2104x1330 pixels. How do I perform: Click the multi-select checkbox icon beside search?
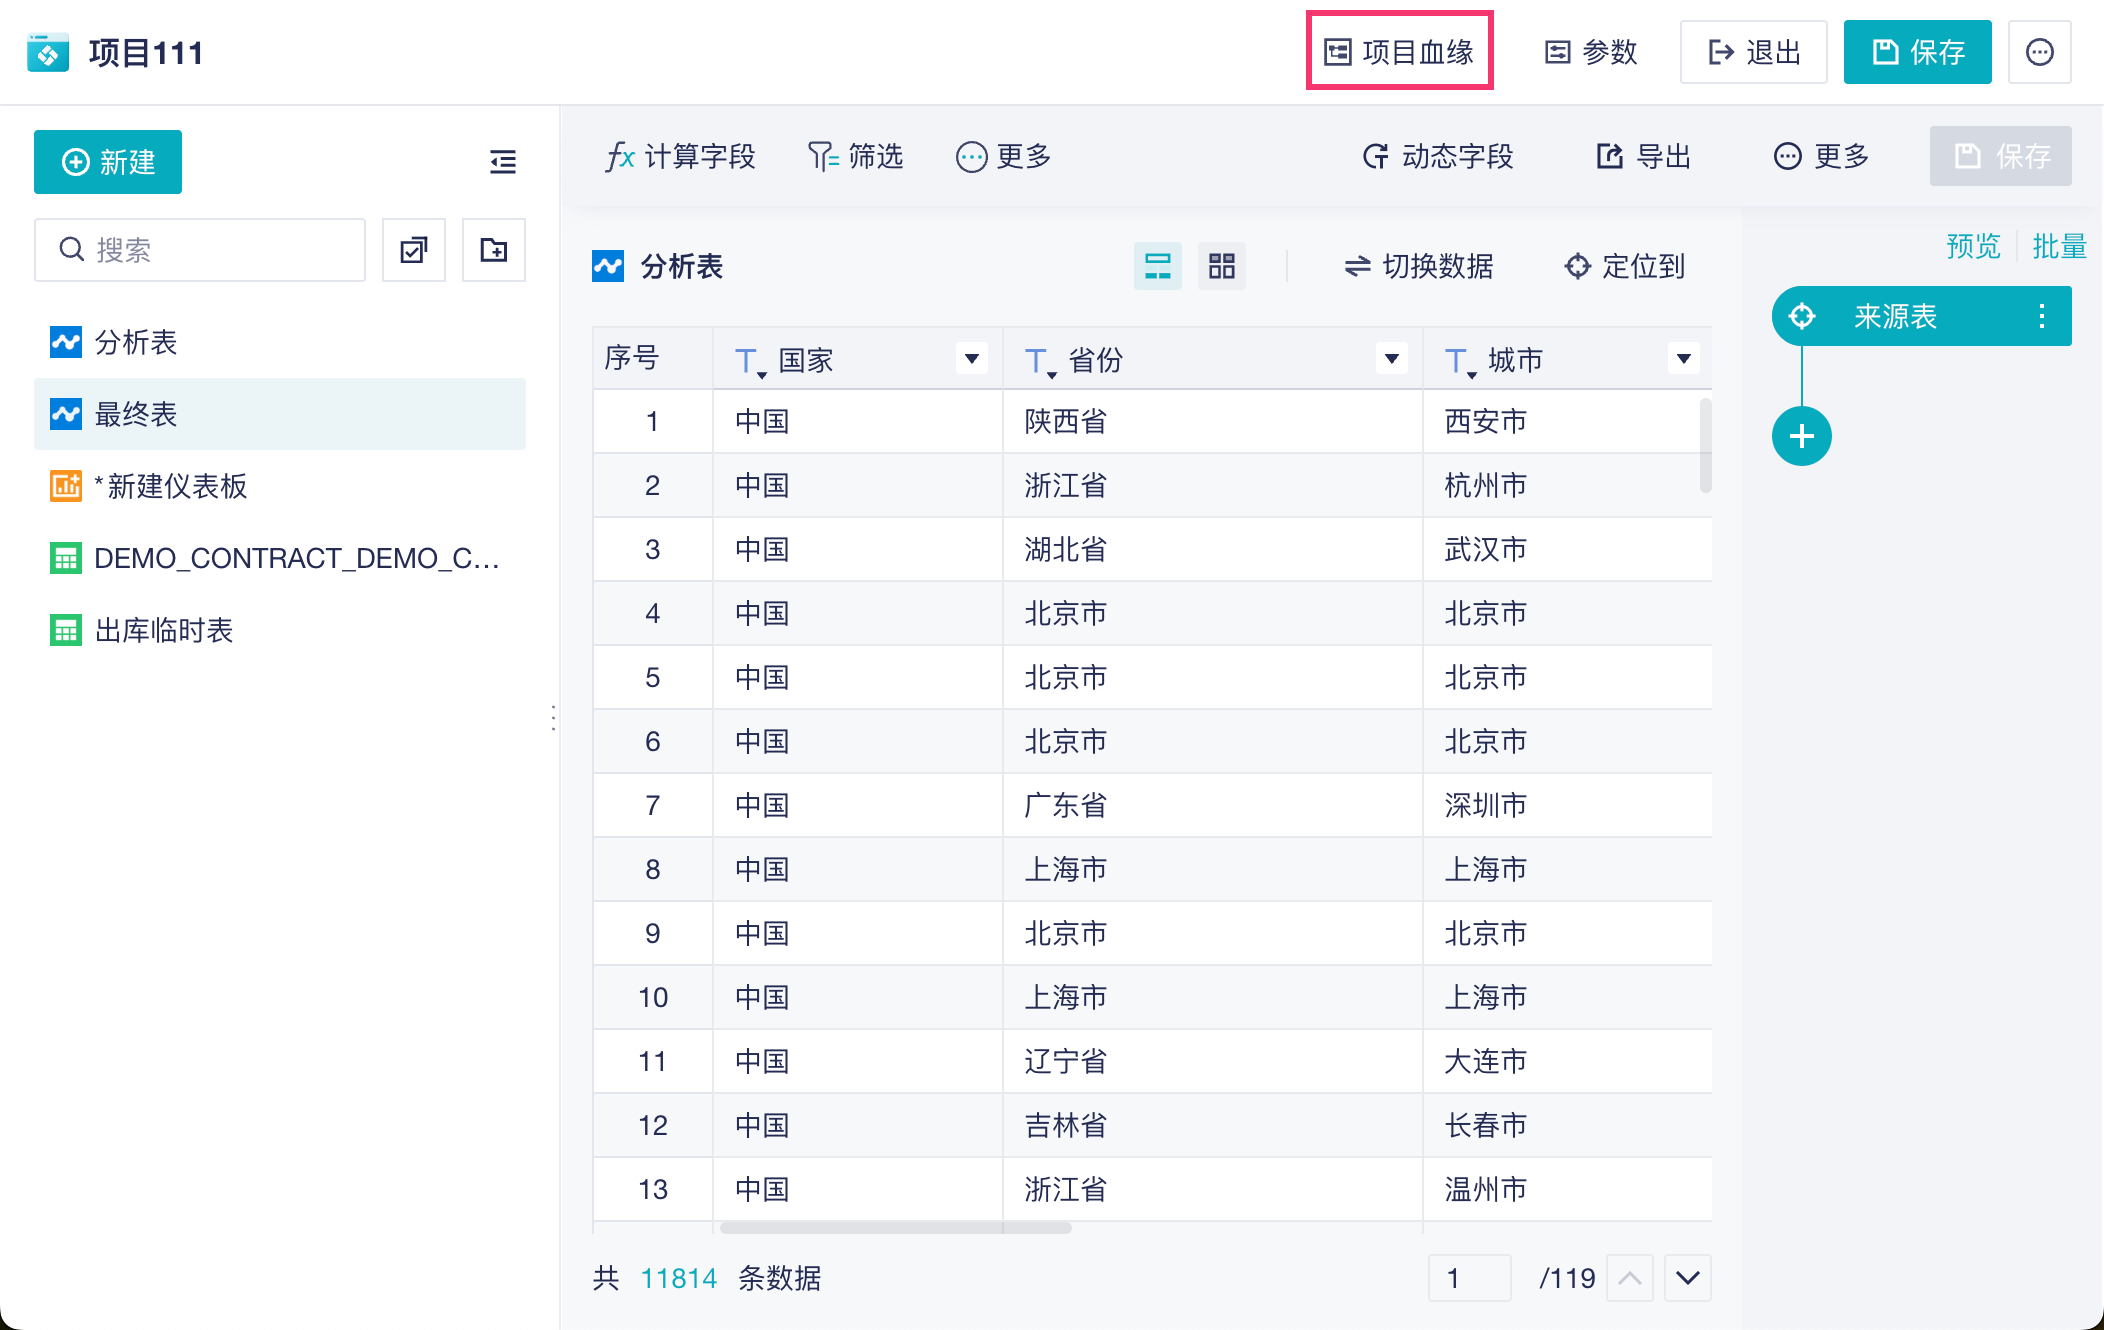pos(414,250)
